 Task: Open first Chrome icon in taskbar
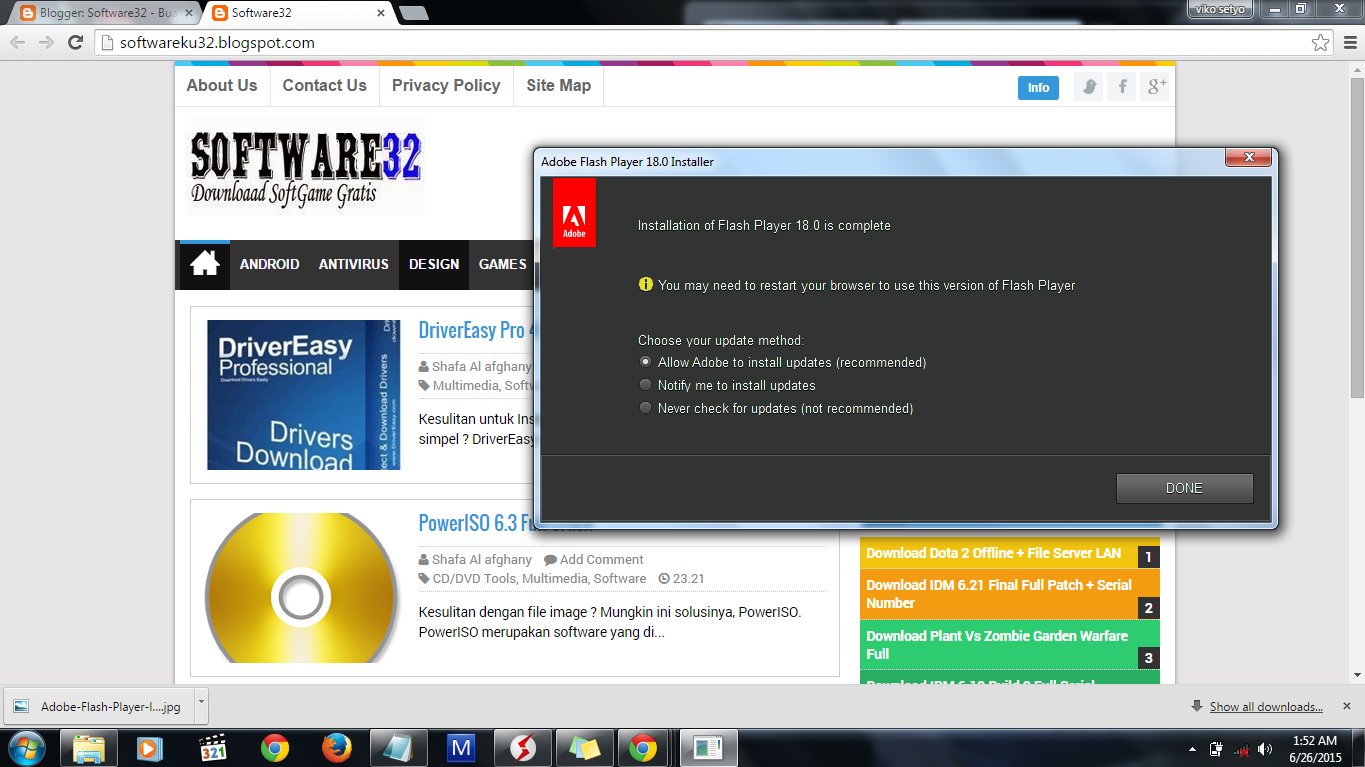275,748
